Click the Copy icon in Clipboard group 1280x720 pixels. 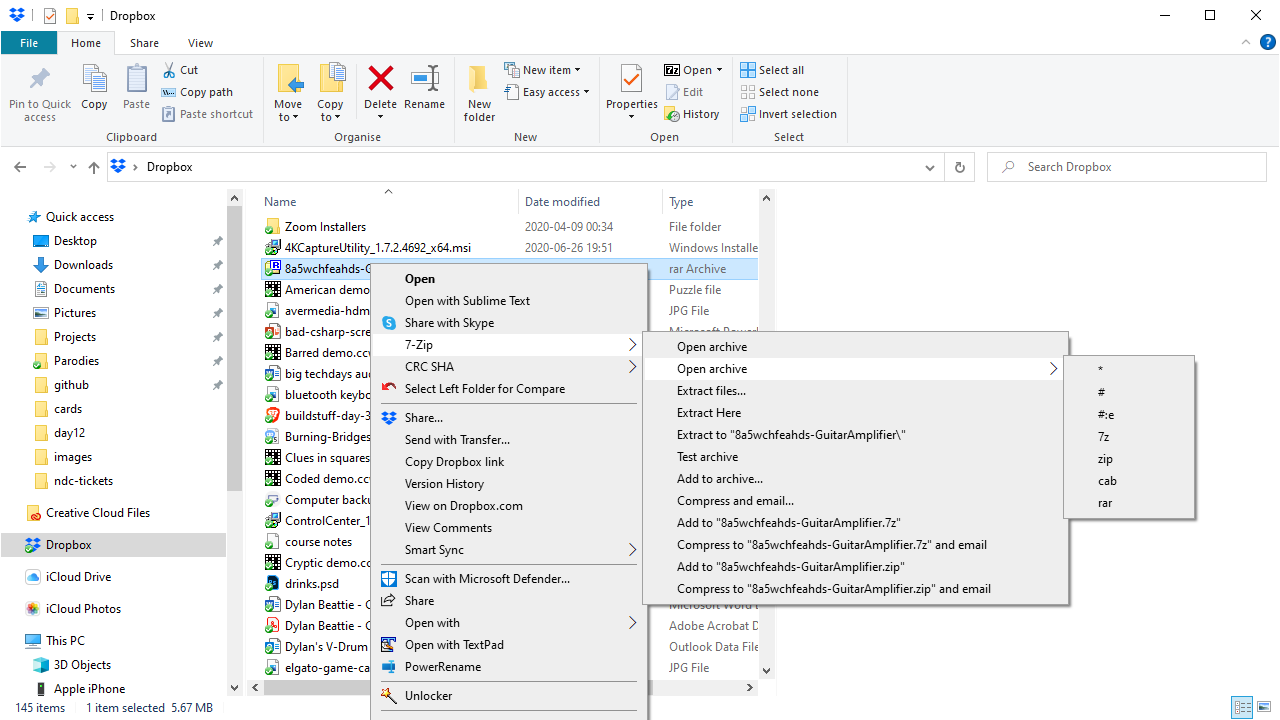click(x=94, y=79)
